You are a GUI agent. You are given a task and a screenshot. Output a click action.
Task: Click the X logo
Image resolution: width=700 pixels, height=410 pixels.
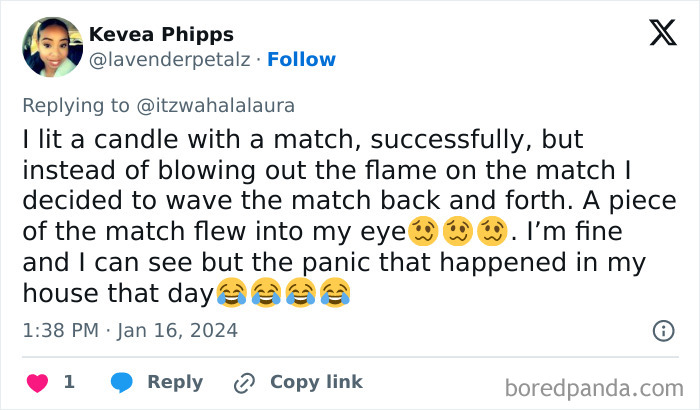tap(662, 35)
